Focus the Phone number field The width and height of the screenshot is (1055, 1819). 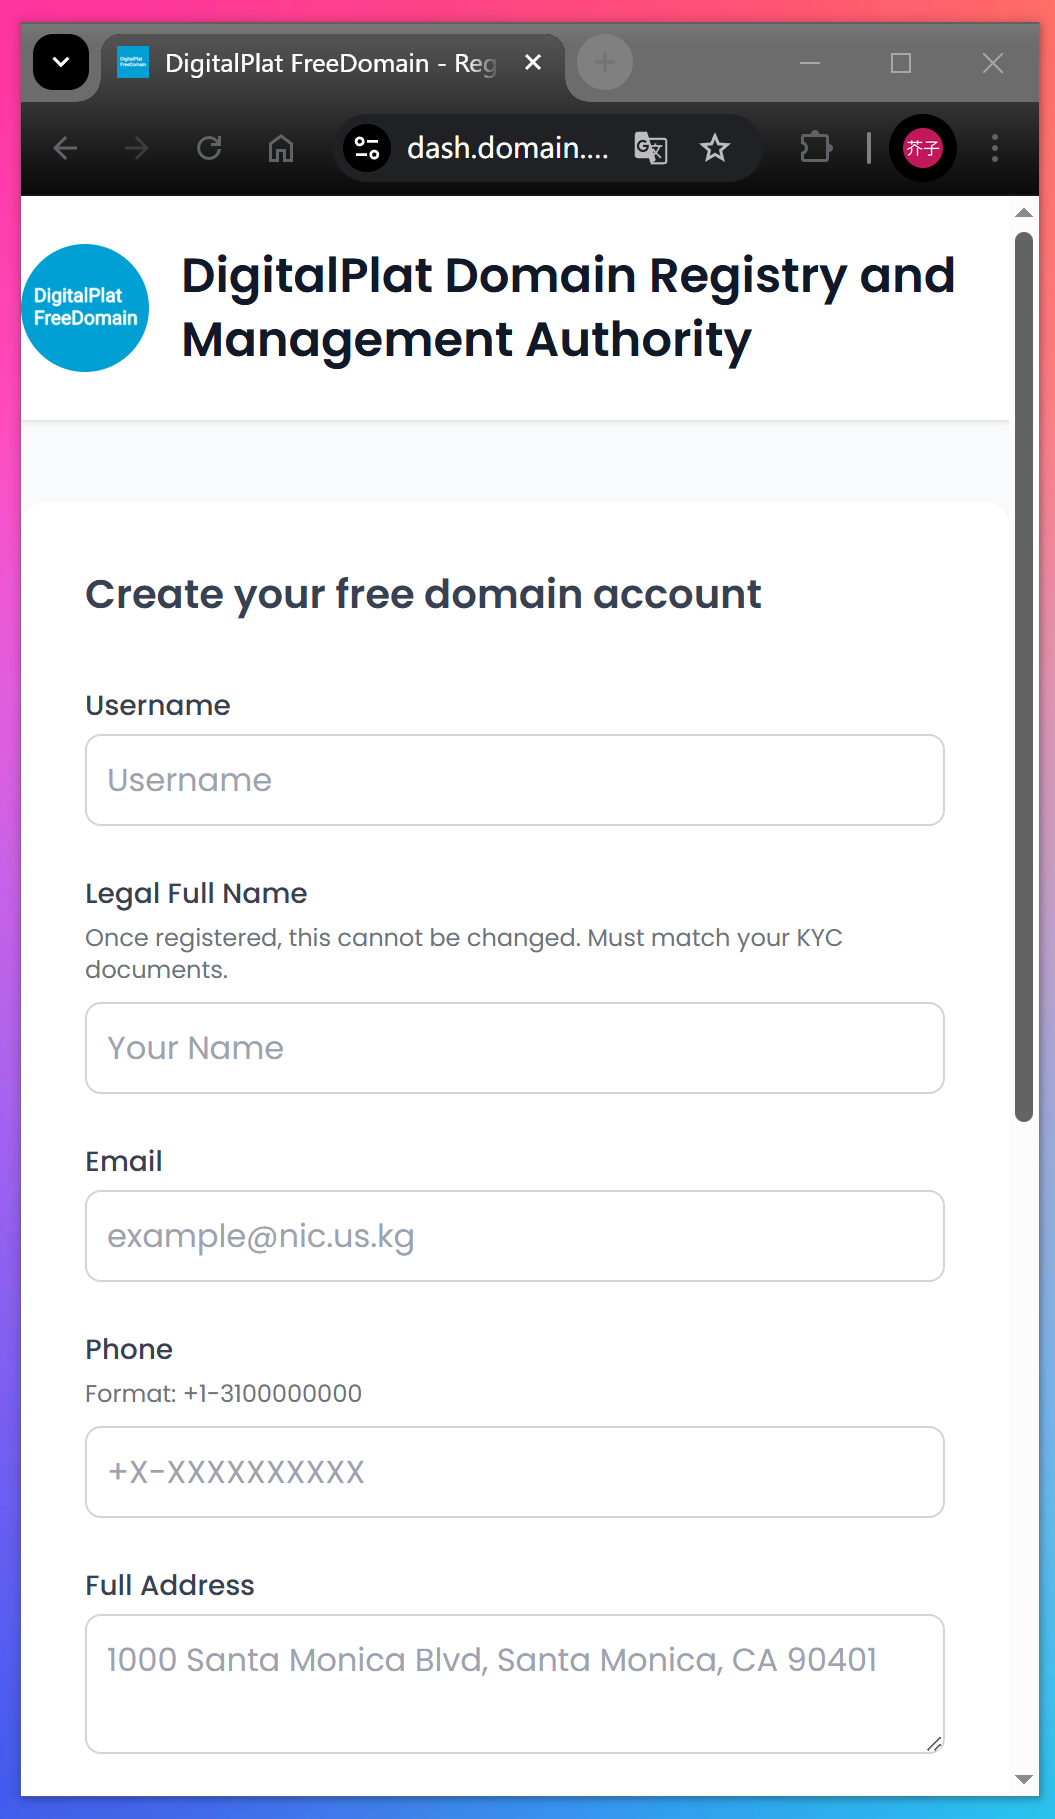tap(515, 1472)
